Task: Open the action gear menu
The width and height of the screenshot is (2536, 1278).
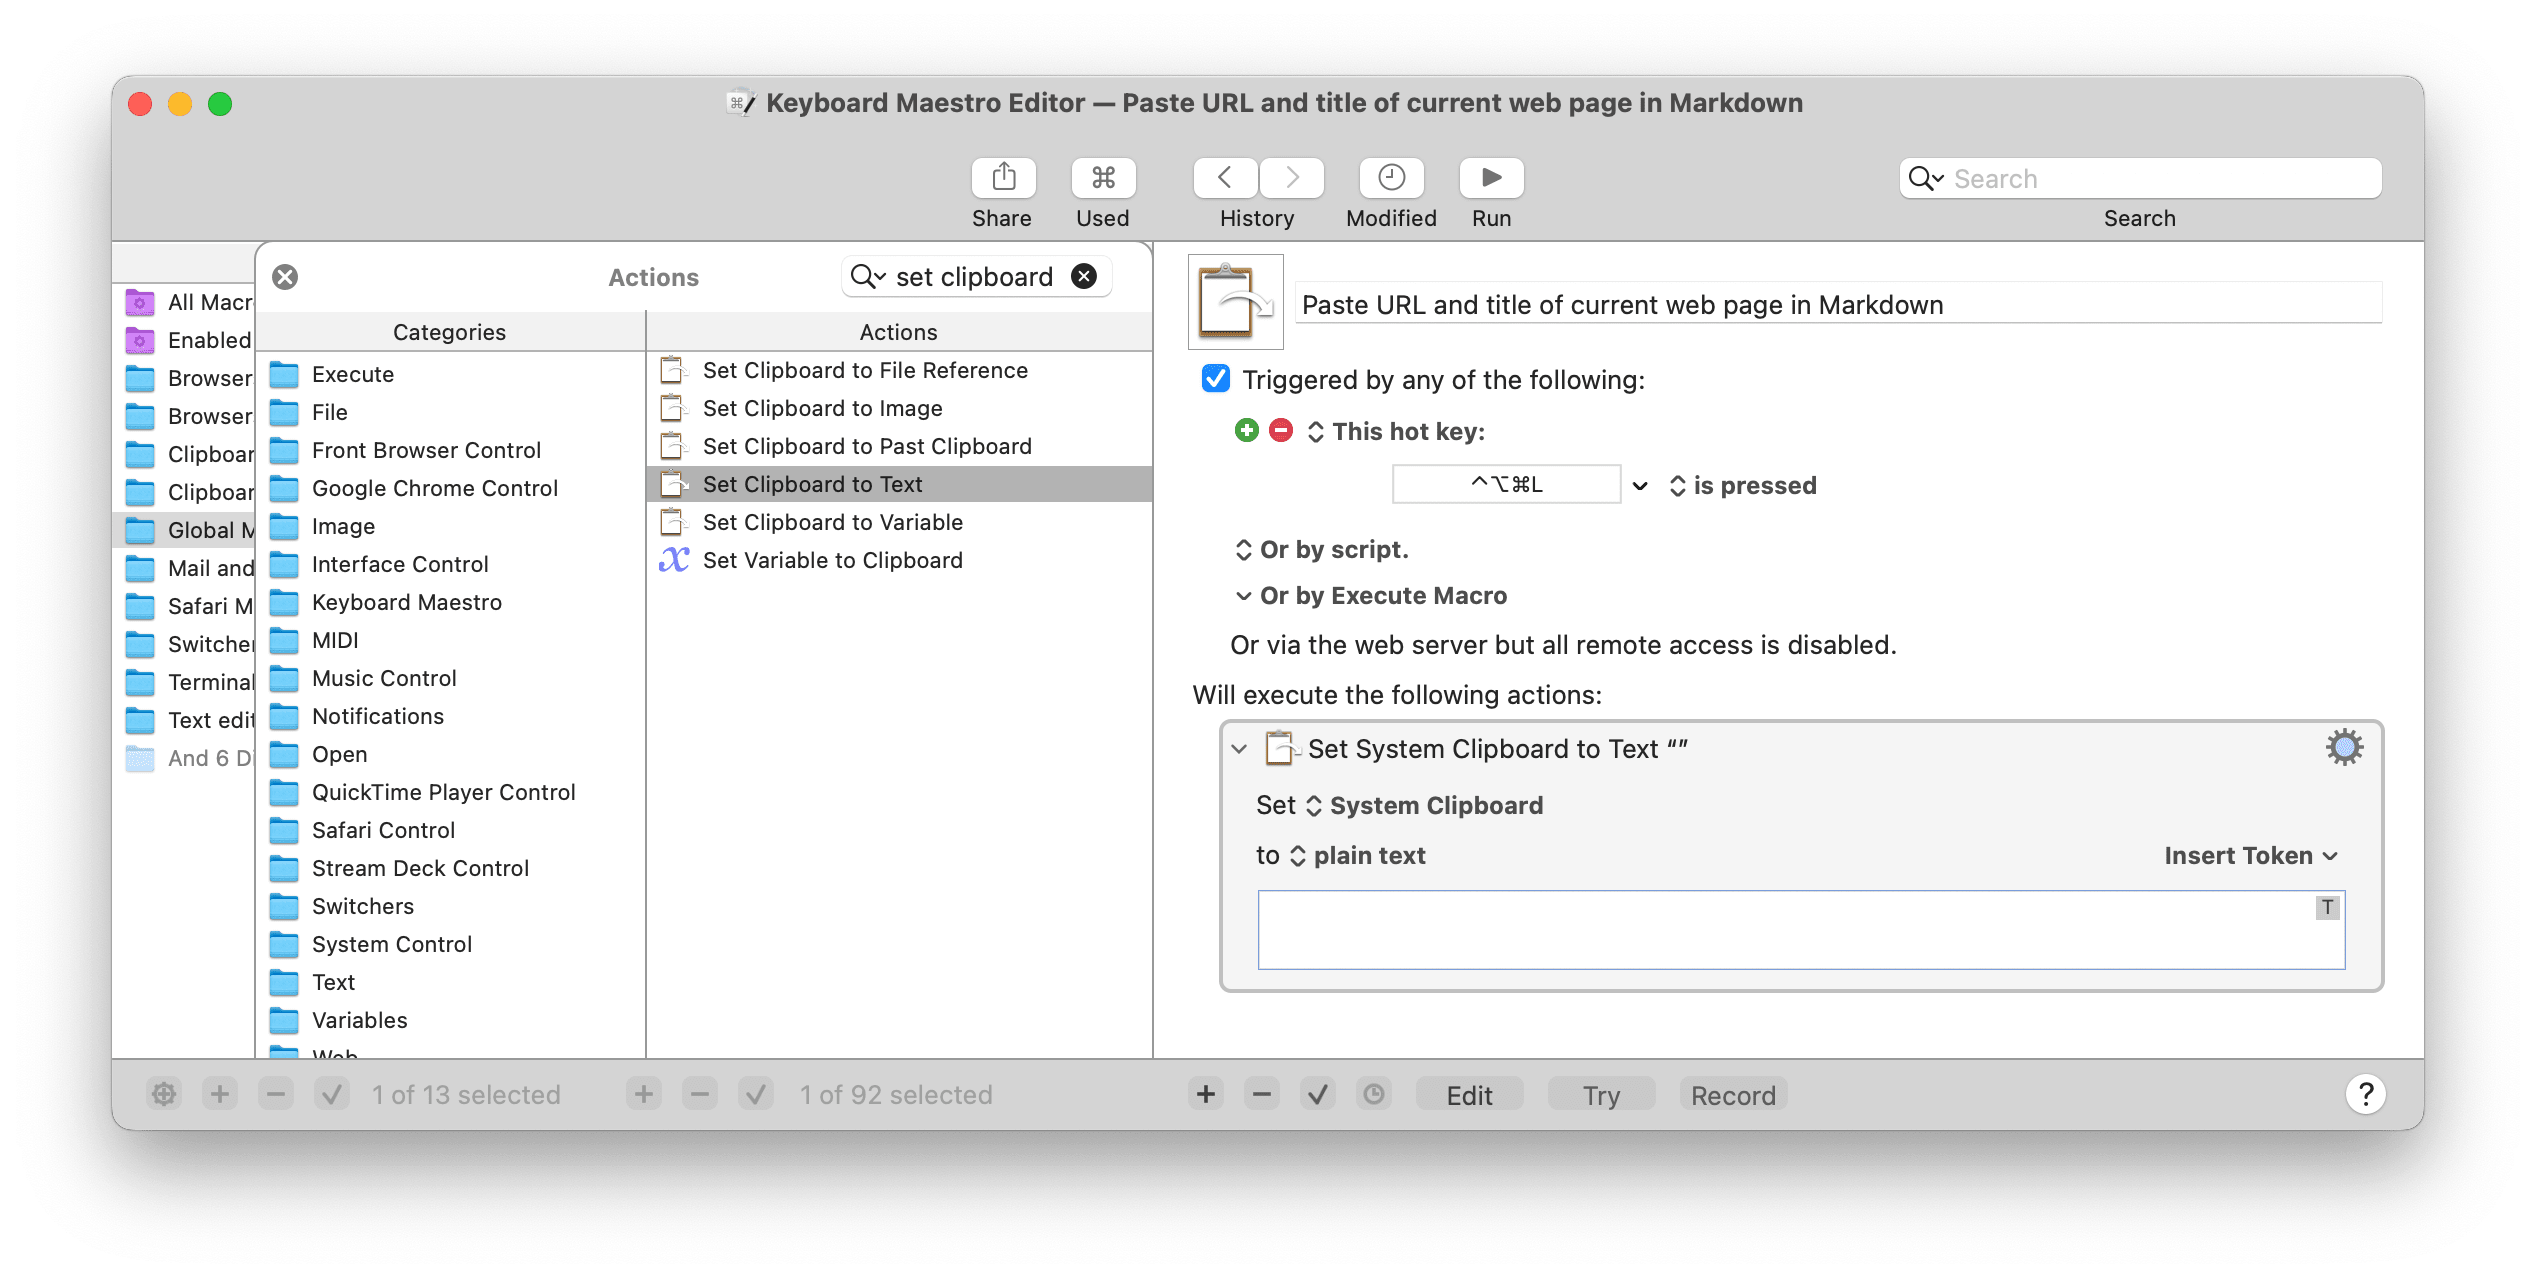Action: (x=2344, y=748)
